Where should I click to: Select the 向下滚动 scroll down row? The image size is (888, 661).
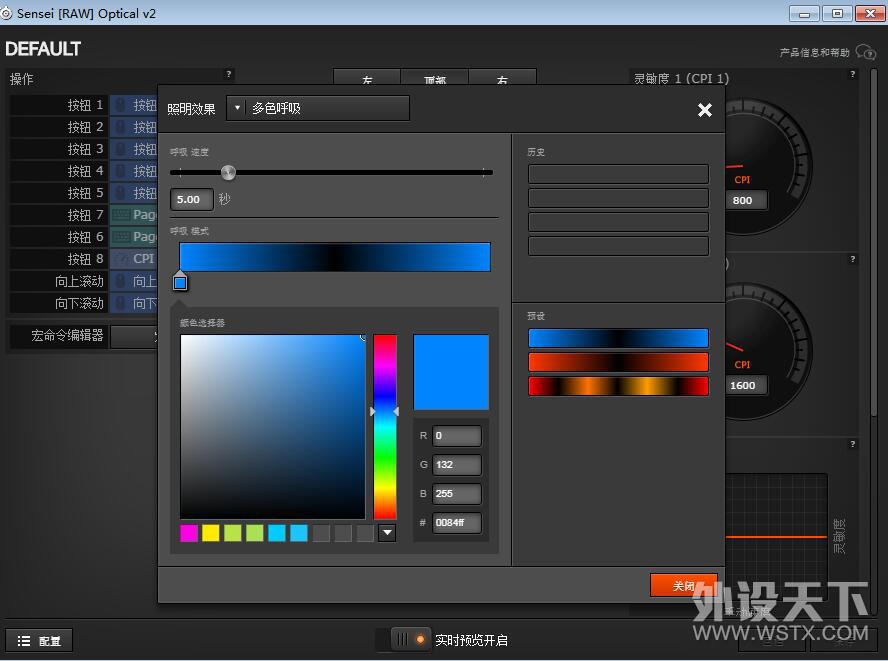83,303
